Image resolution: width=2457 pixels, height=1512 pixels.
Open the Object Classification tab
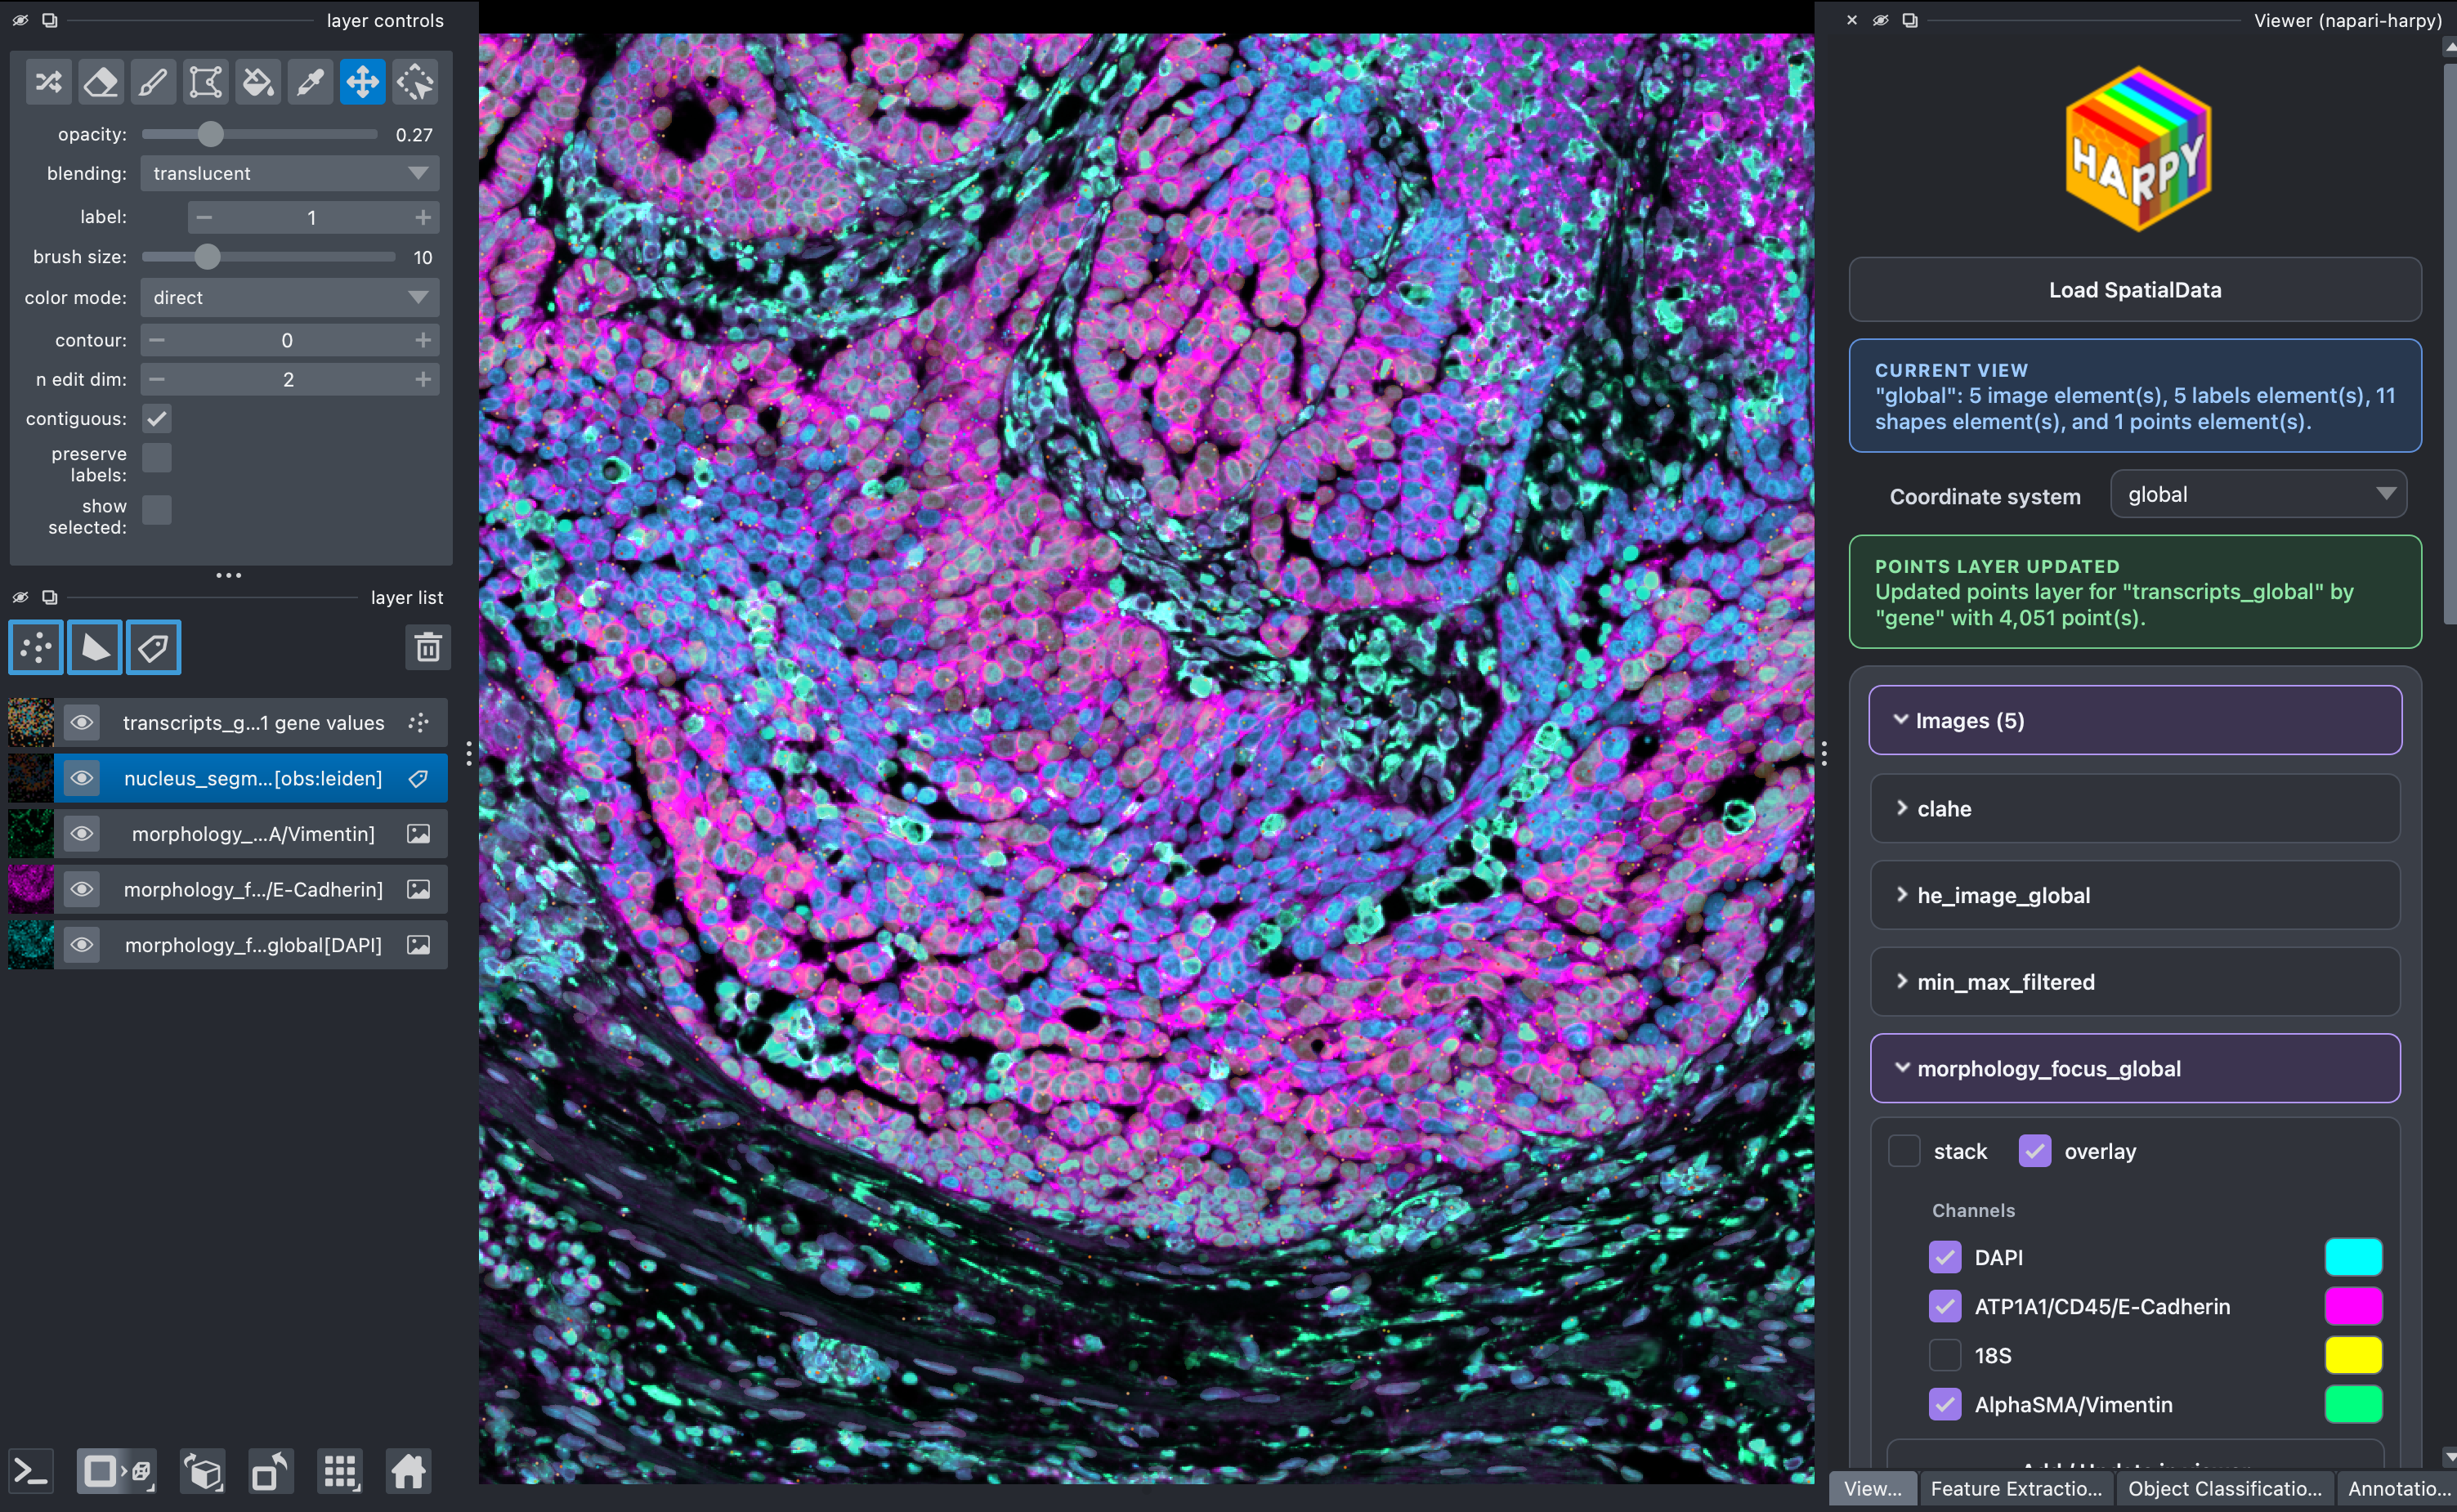2225,1488
